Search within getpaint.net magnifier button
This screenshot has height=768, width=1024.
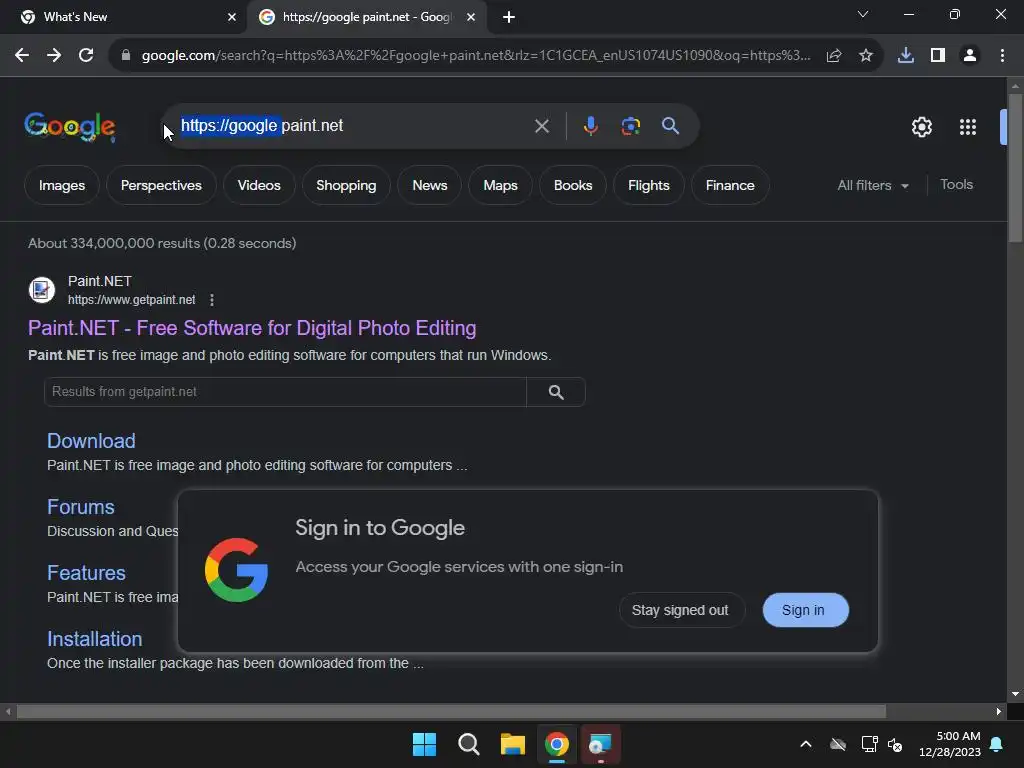pyautogui.click(x=556, y=392)
